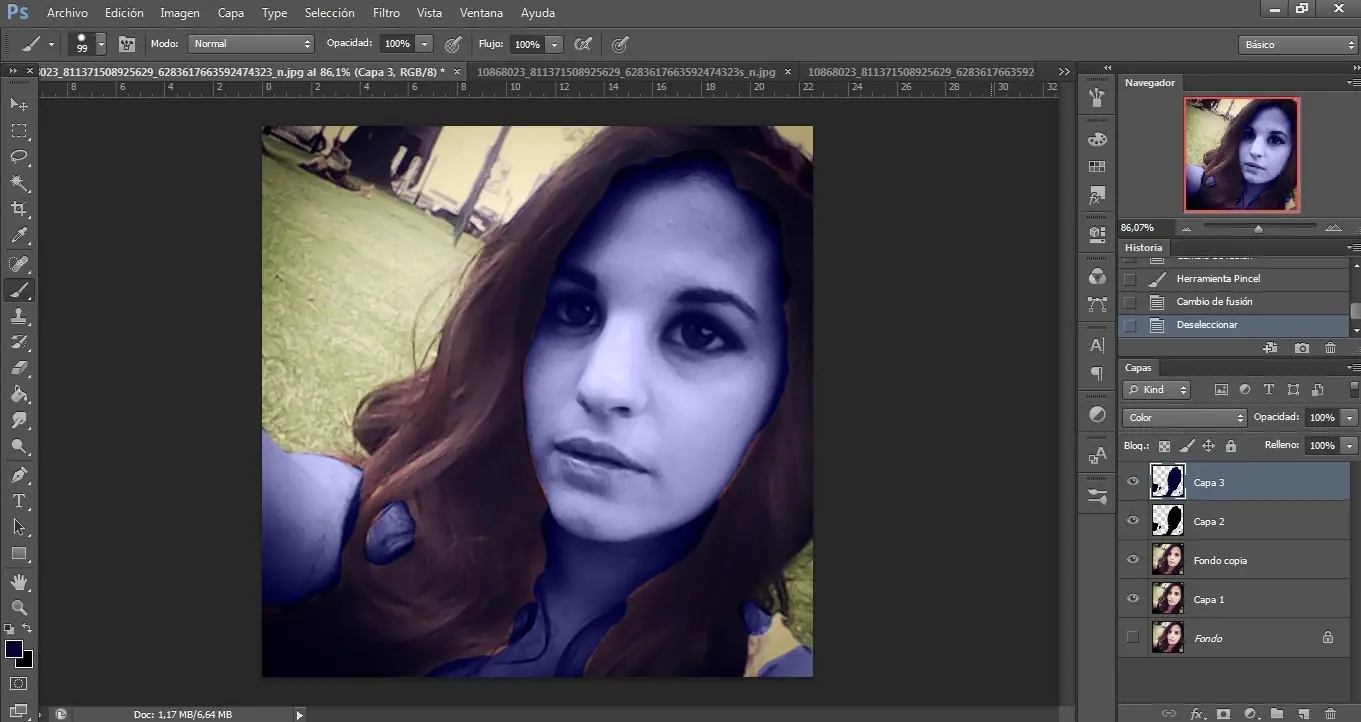Open the Flujo value dropdown
The image size is (1361, 722).
click(x=554, y=44)
